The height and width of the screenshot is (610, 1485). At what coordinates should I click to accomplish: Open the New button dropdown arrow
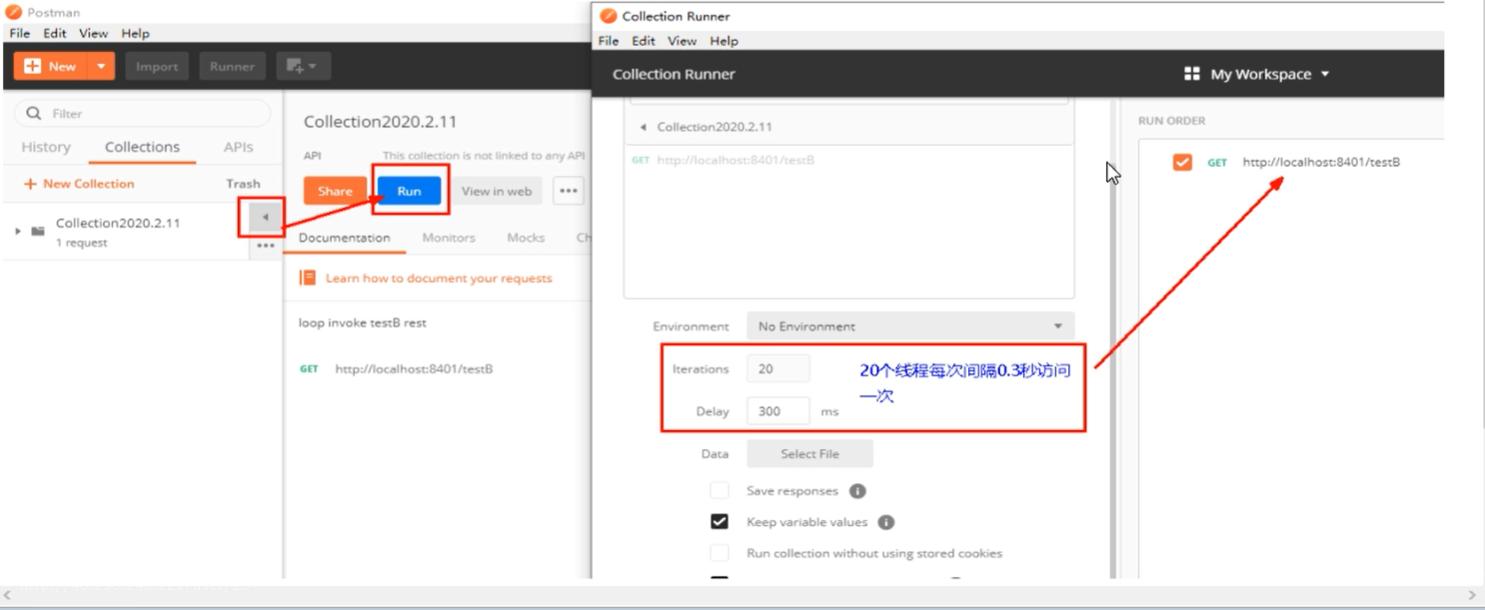[101, 66]
